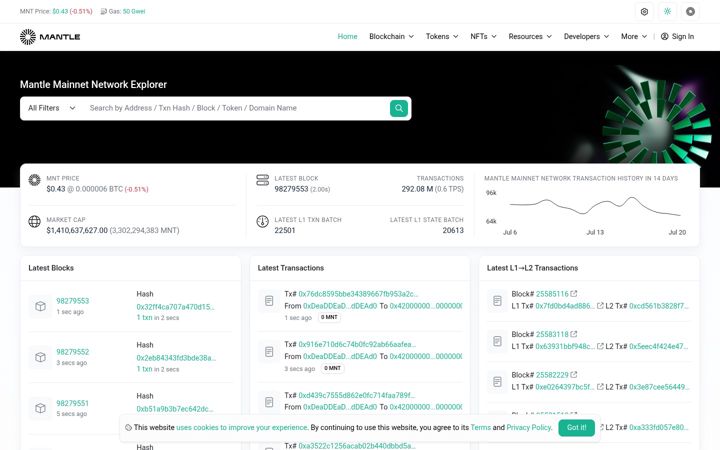Click the cube icon for block 98279553

(40, 306)
